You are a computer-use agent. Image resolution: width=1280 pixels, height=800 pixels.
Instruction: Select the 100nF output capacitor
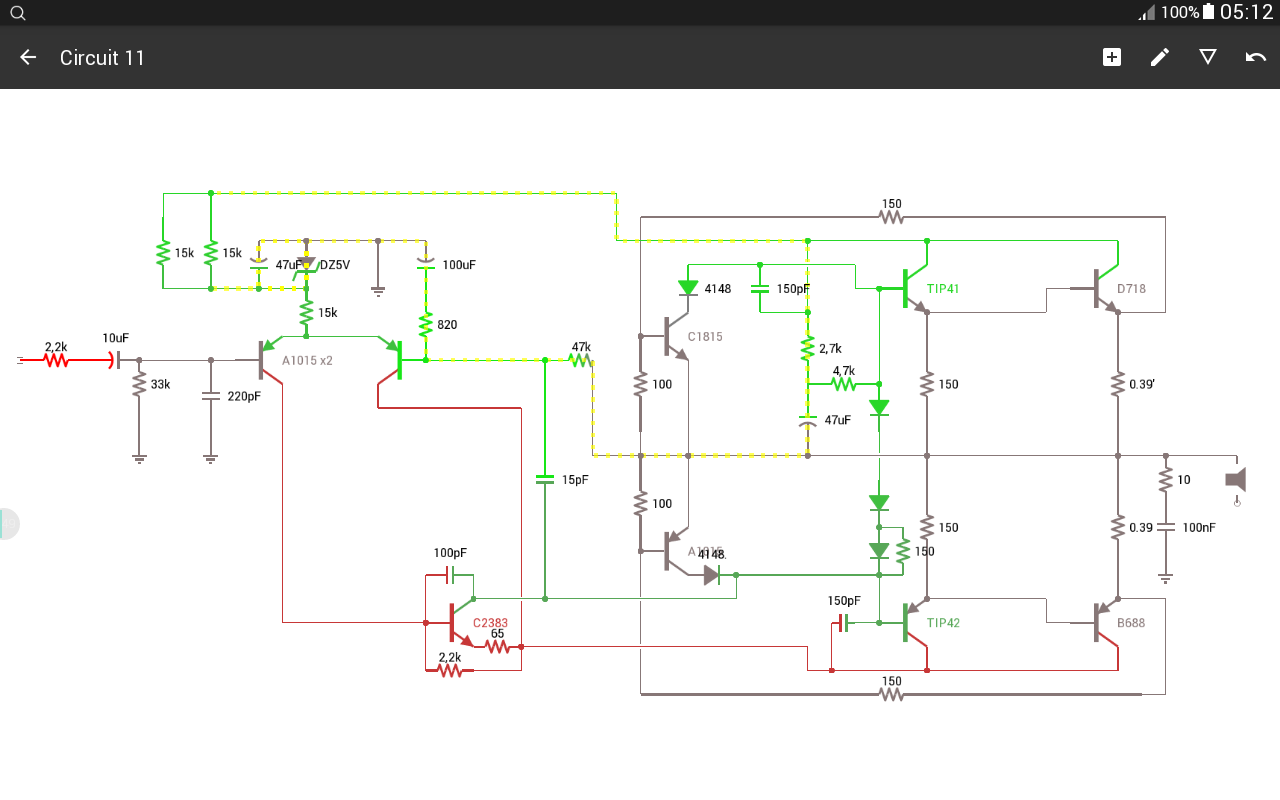1165,527
